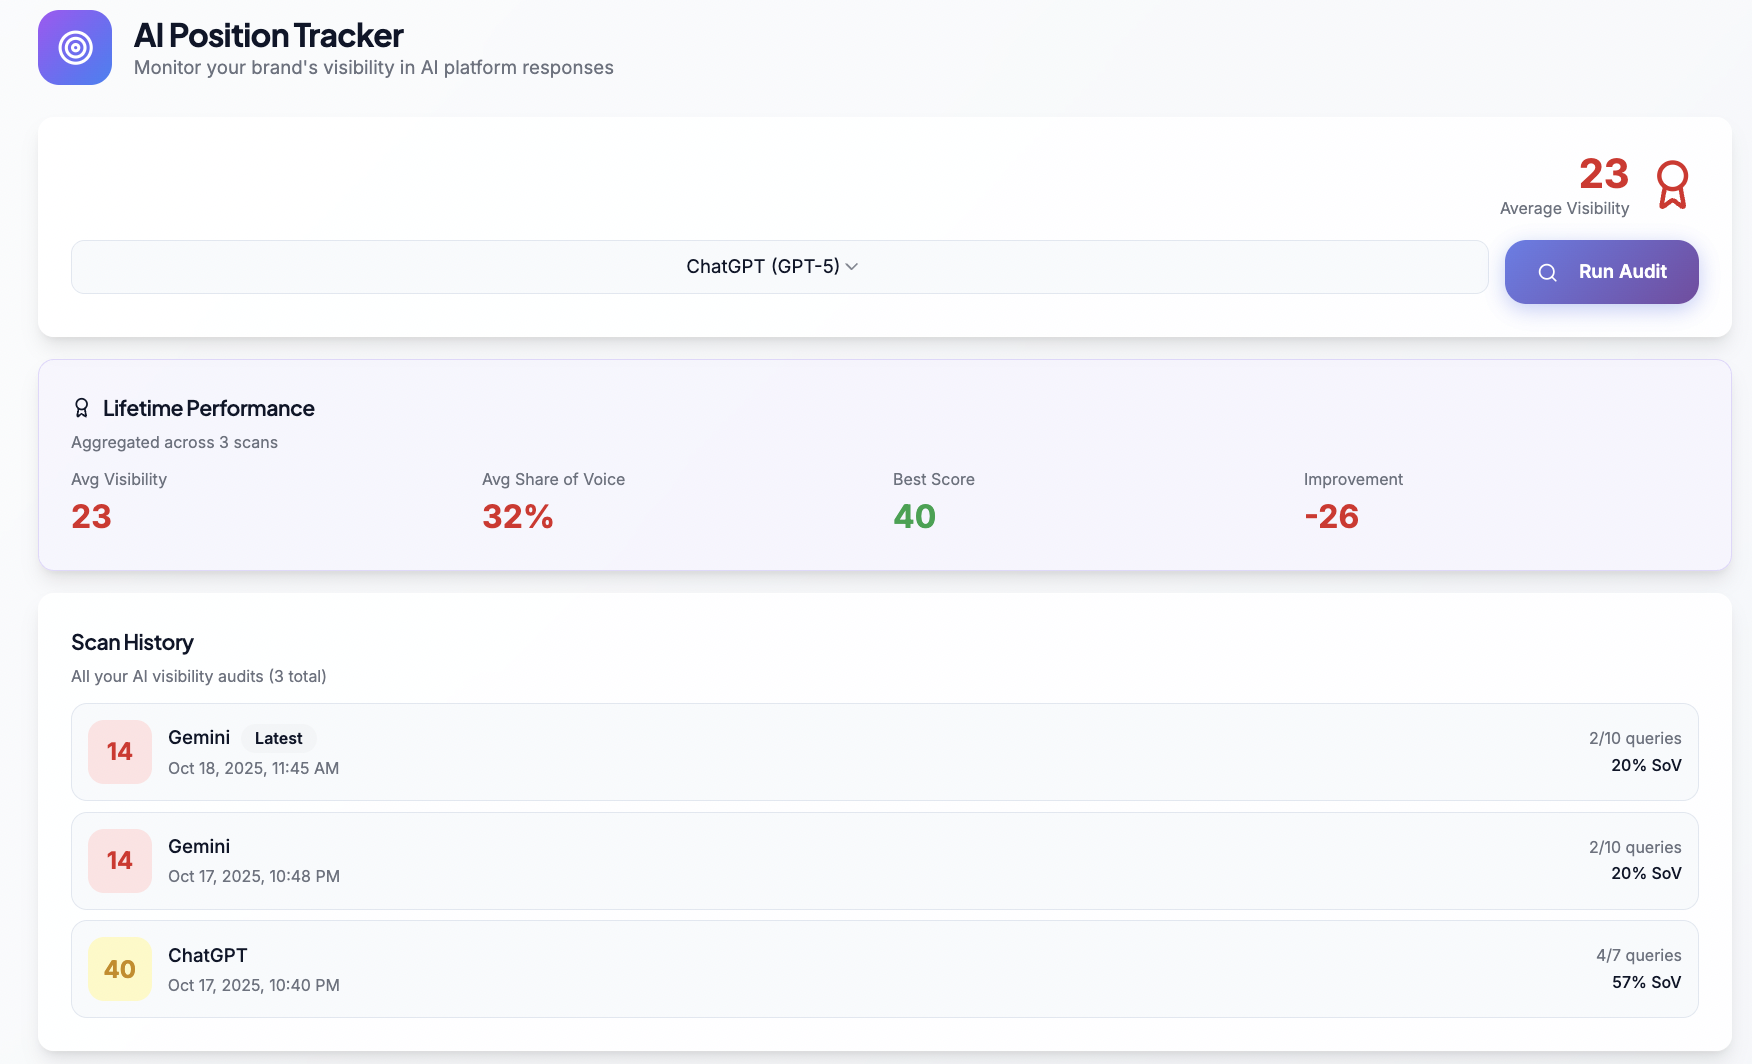Click the red award ribbon beside Average Visibility
The width and height of the screenshot is (1752, 1064).
(x=1672, y=185)
